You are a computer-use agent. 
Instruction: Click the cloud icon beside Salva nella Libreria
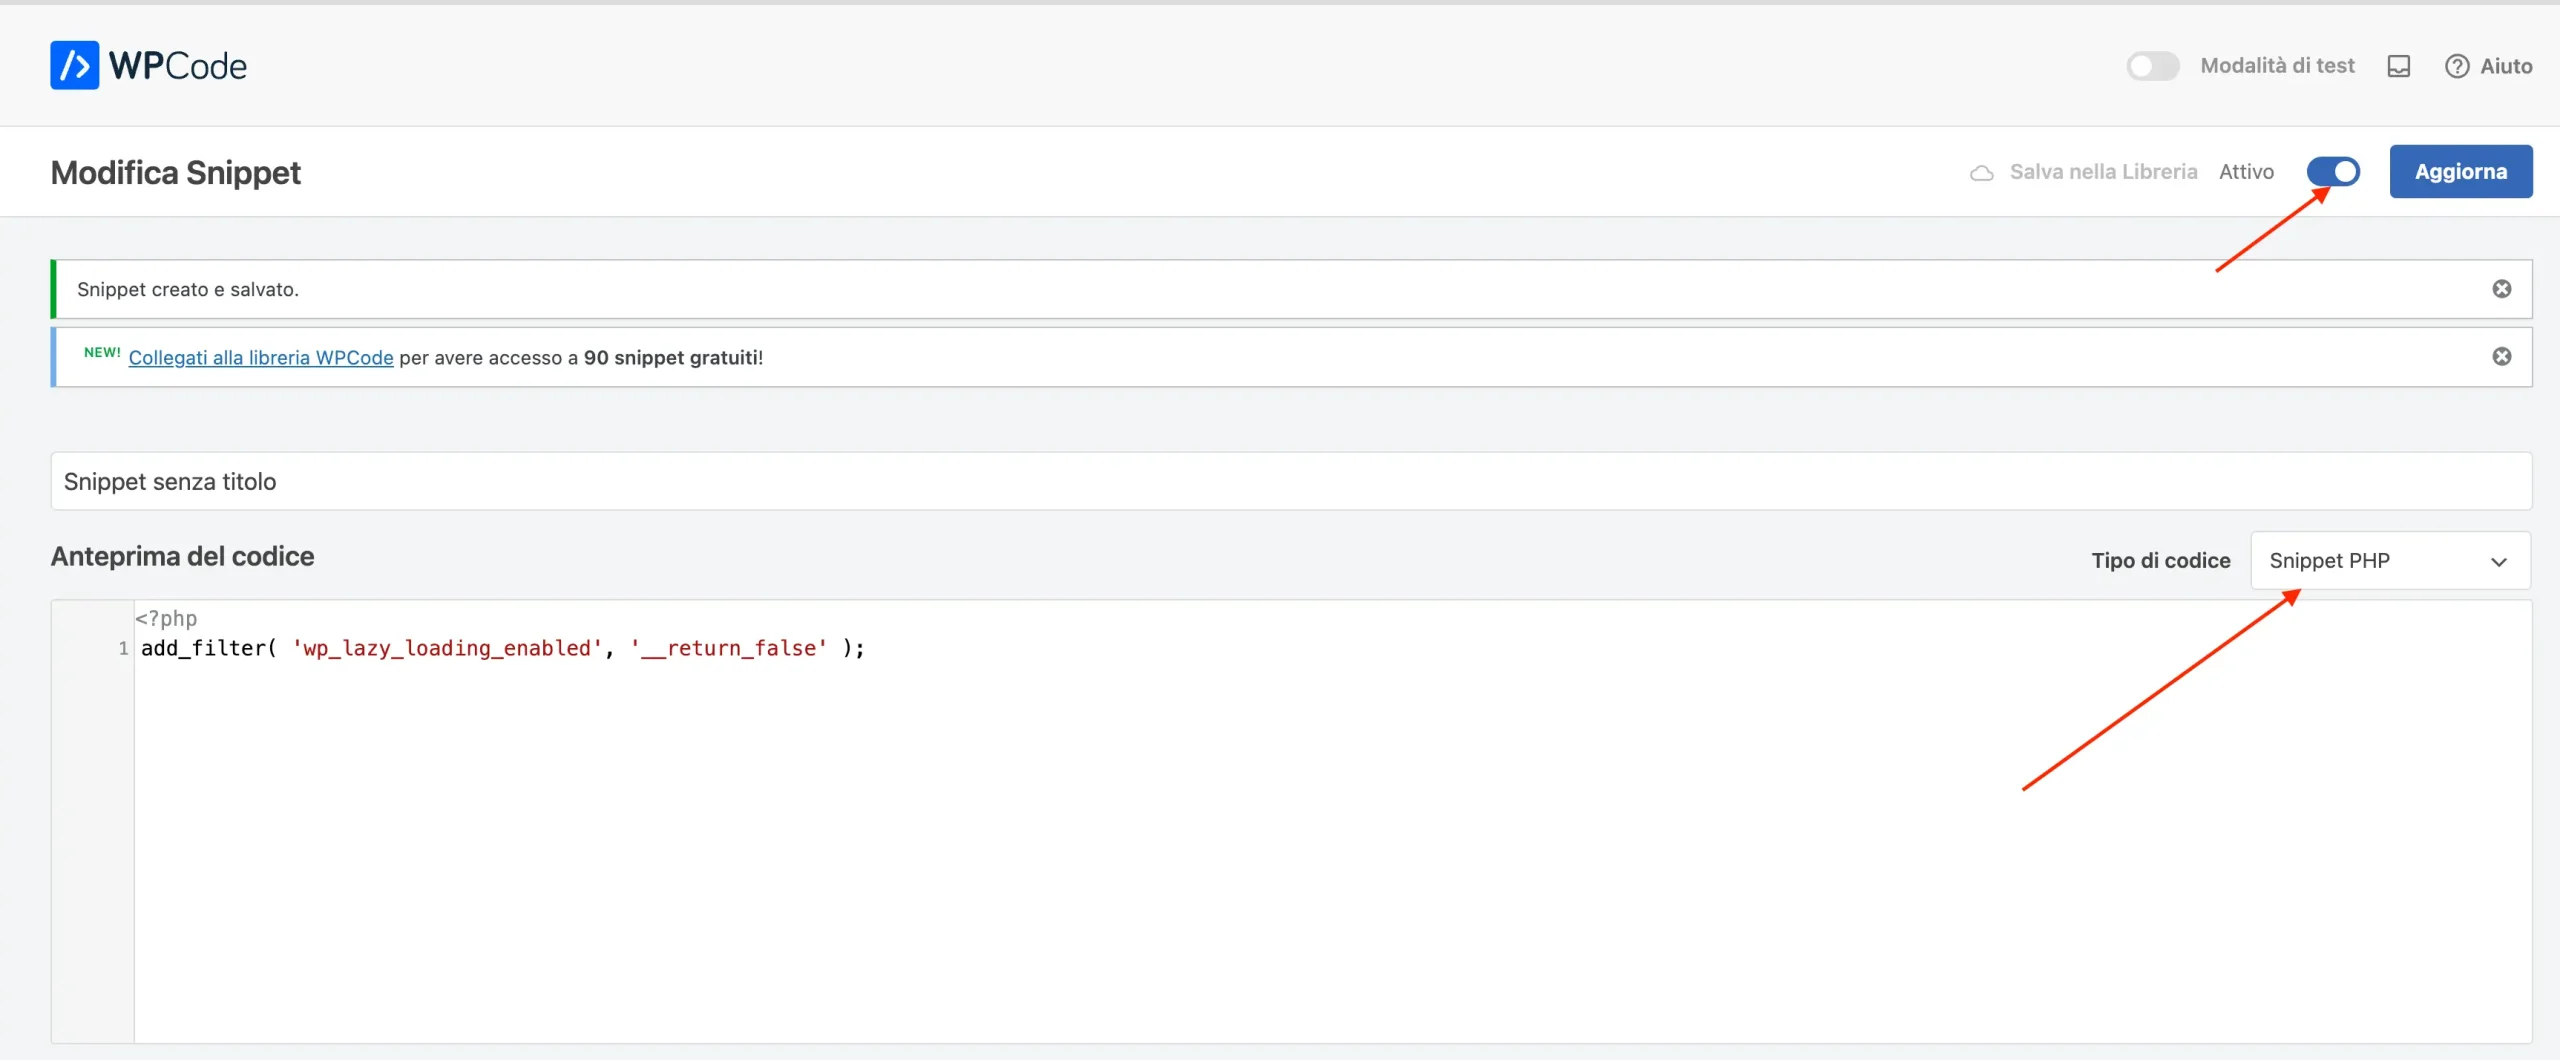(x=1983, y=171)
